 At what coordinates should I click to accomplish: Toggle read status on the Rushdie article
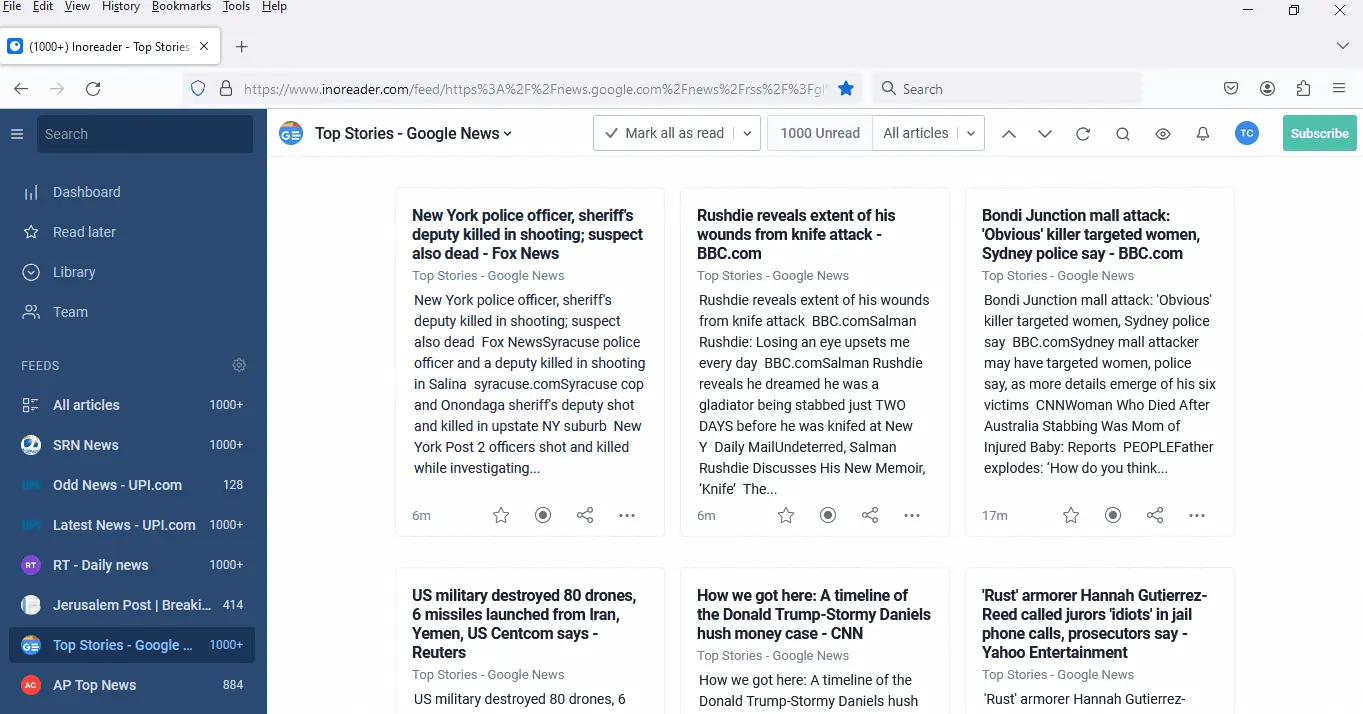click(x=828, y=515)
